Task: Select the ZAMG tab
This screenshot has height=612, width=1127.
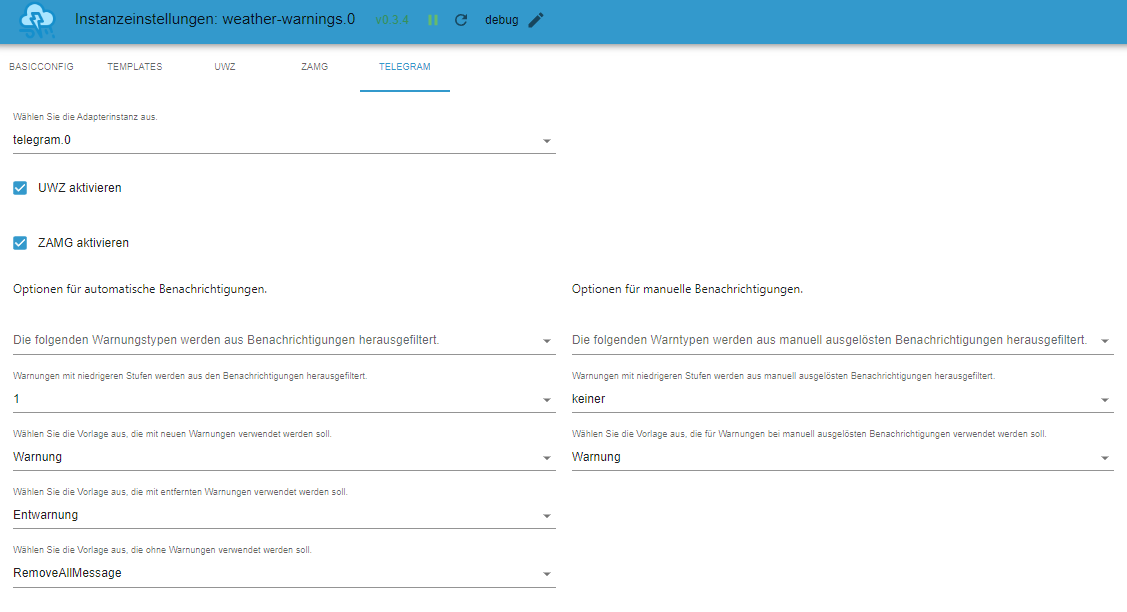Action: click(314, 67)
